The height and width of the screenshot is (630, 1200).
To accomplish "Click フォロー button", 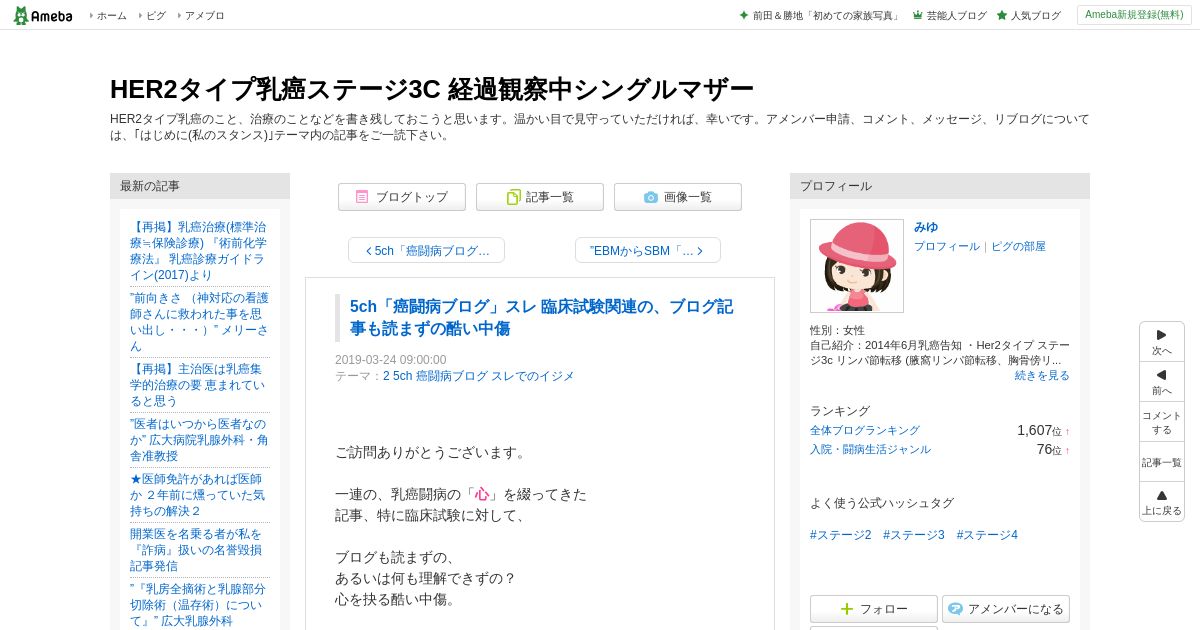I will tap(874, 609).
